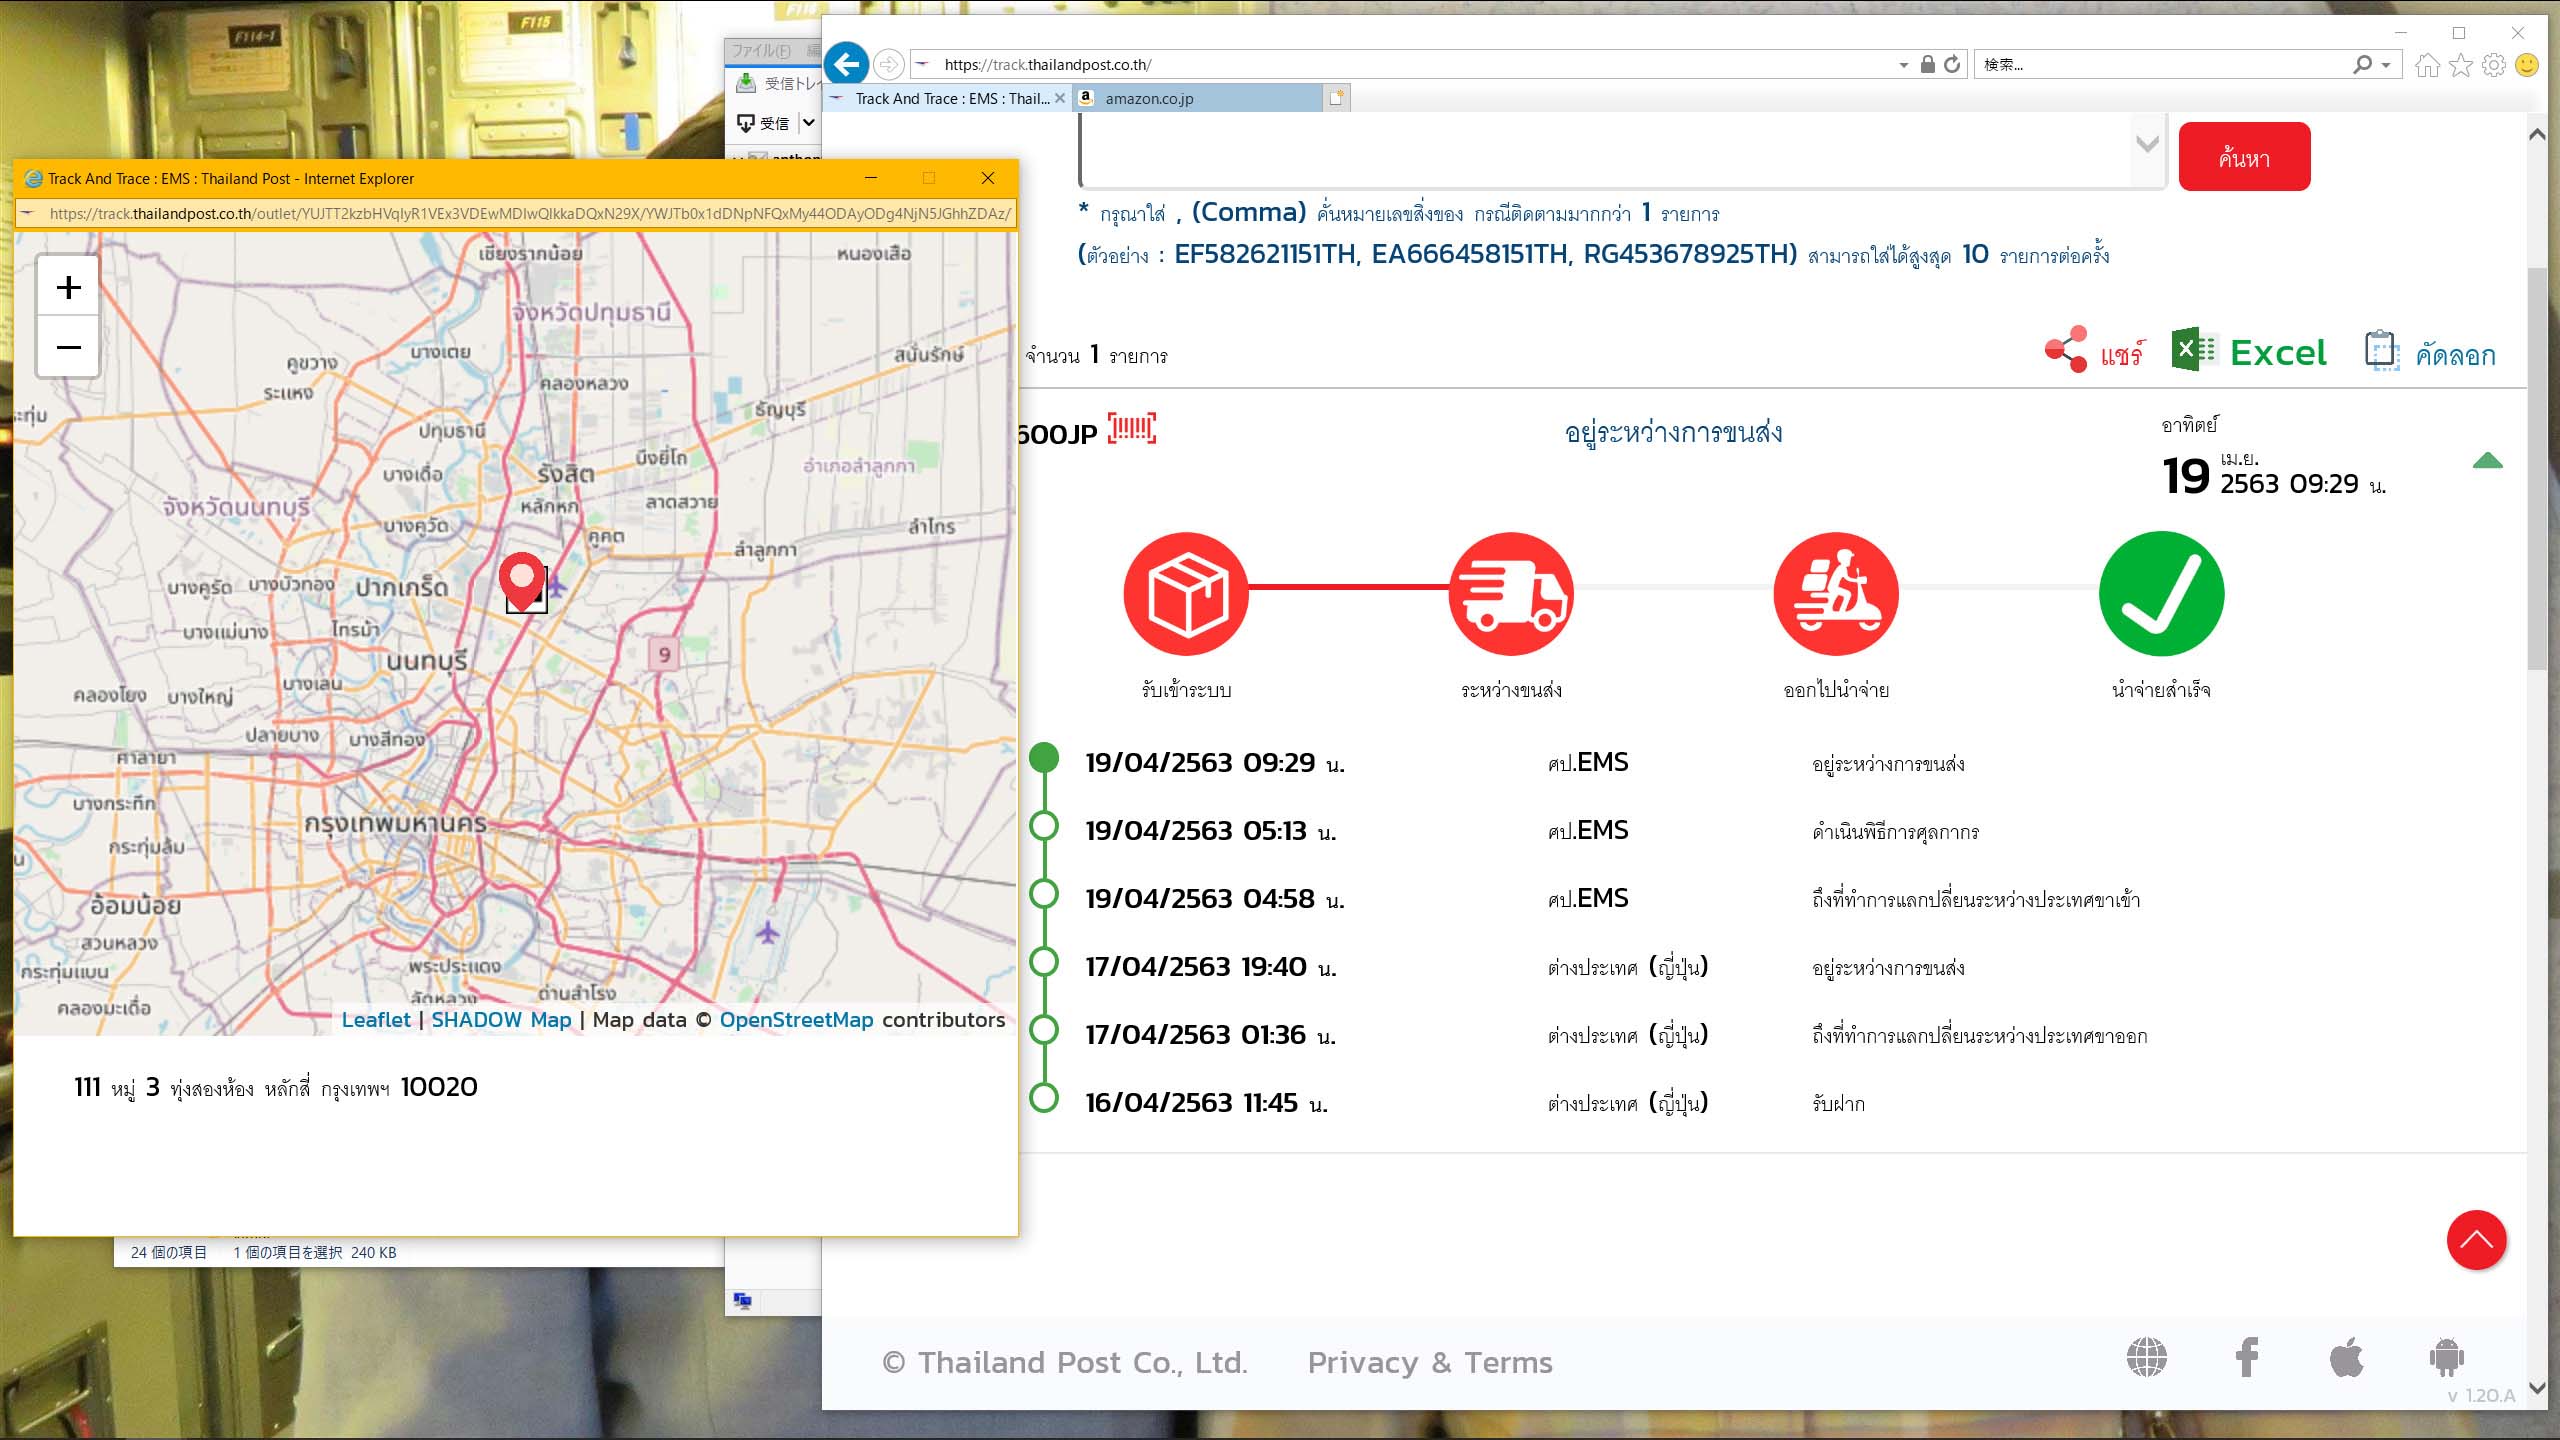This screenshot has width=2560, height=1440.
Task: Open IE tools gear icon
Action: pyautogui.click(x=2494, y=65)
